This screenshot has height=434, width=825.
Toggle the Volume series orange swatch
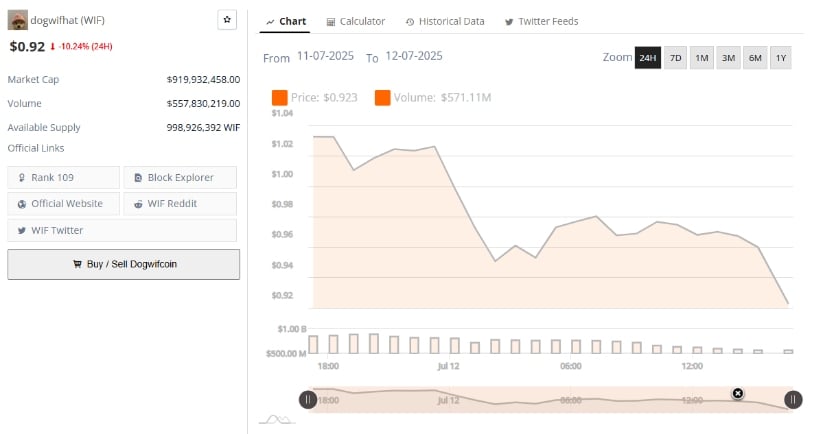click(383, 98)
